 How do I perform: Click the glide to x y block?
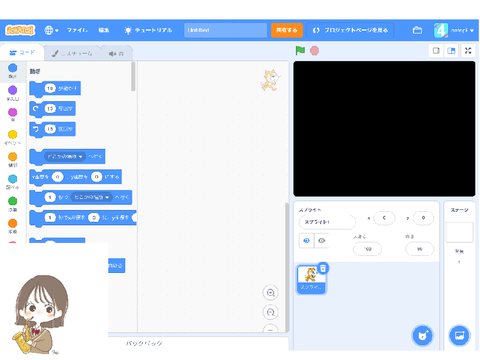coord(83,218)
